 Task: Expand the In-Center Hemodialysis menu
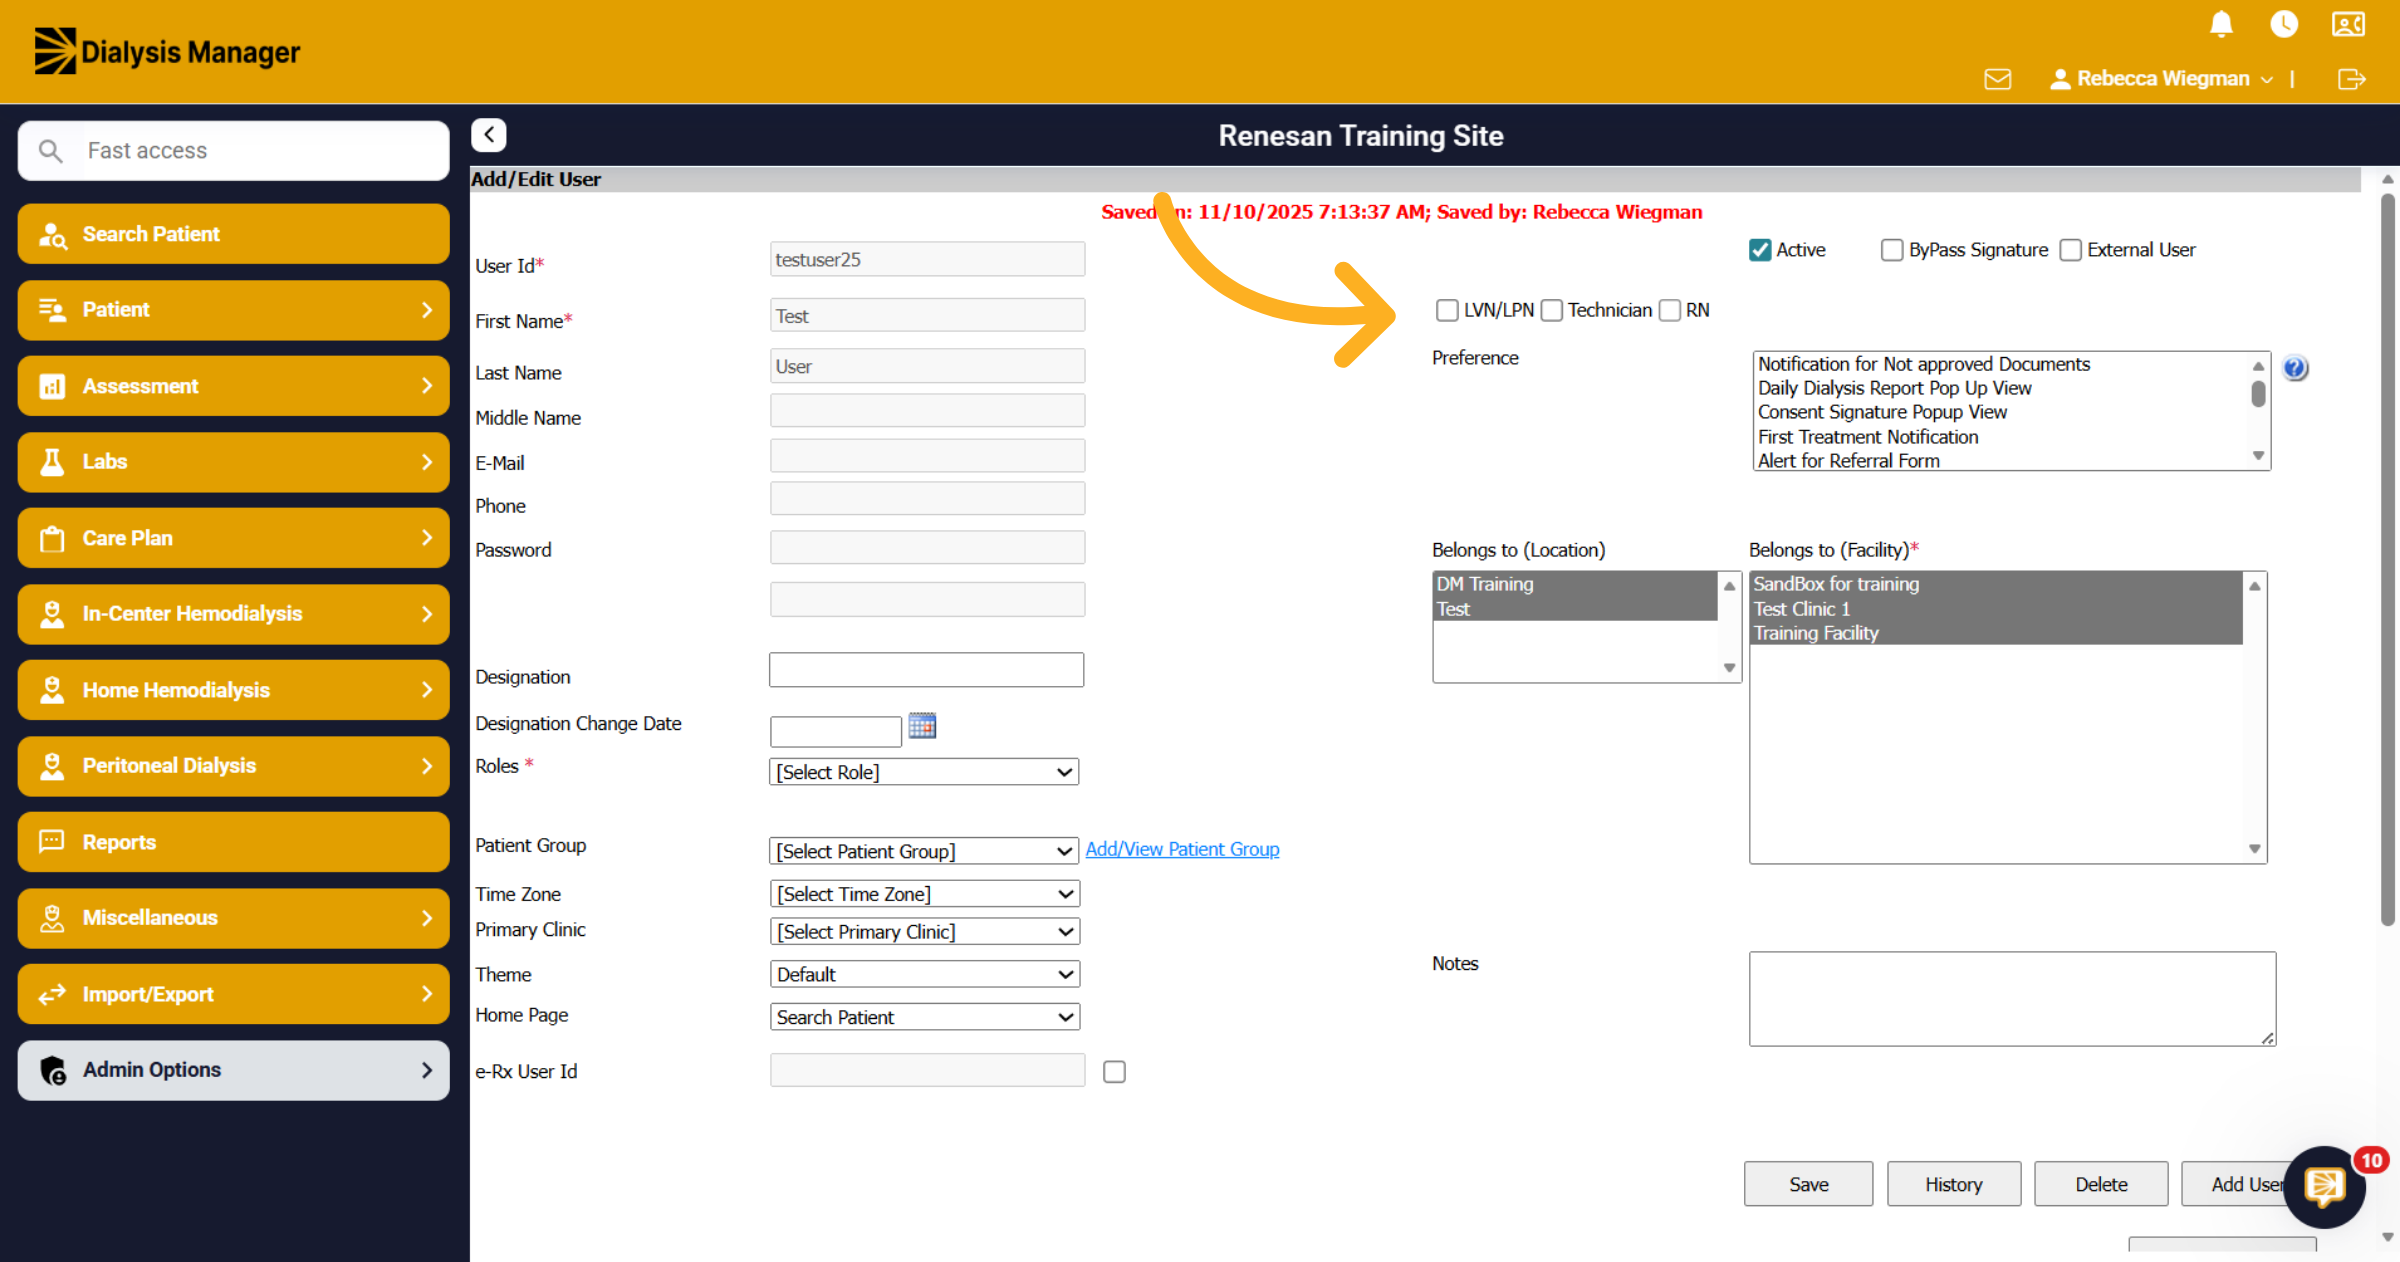pos(233,614)
